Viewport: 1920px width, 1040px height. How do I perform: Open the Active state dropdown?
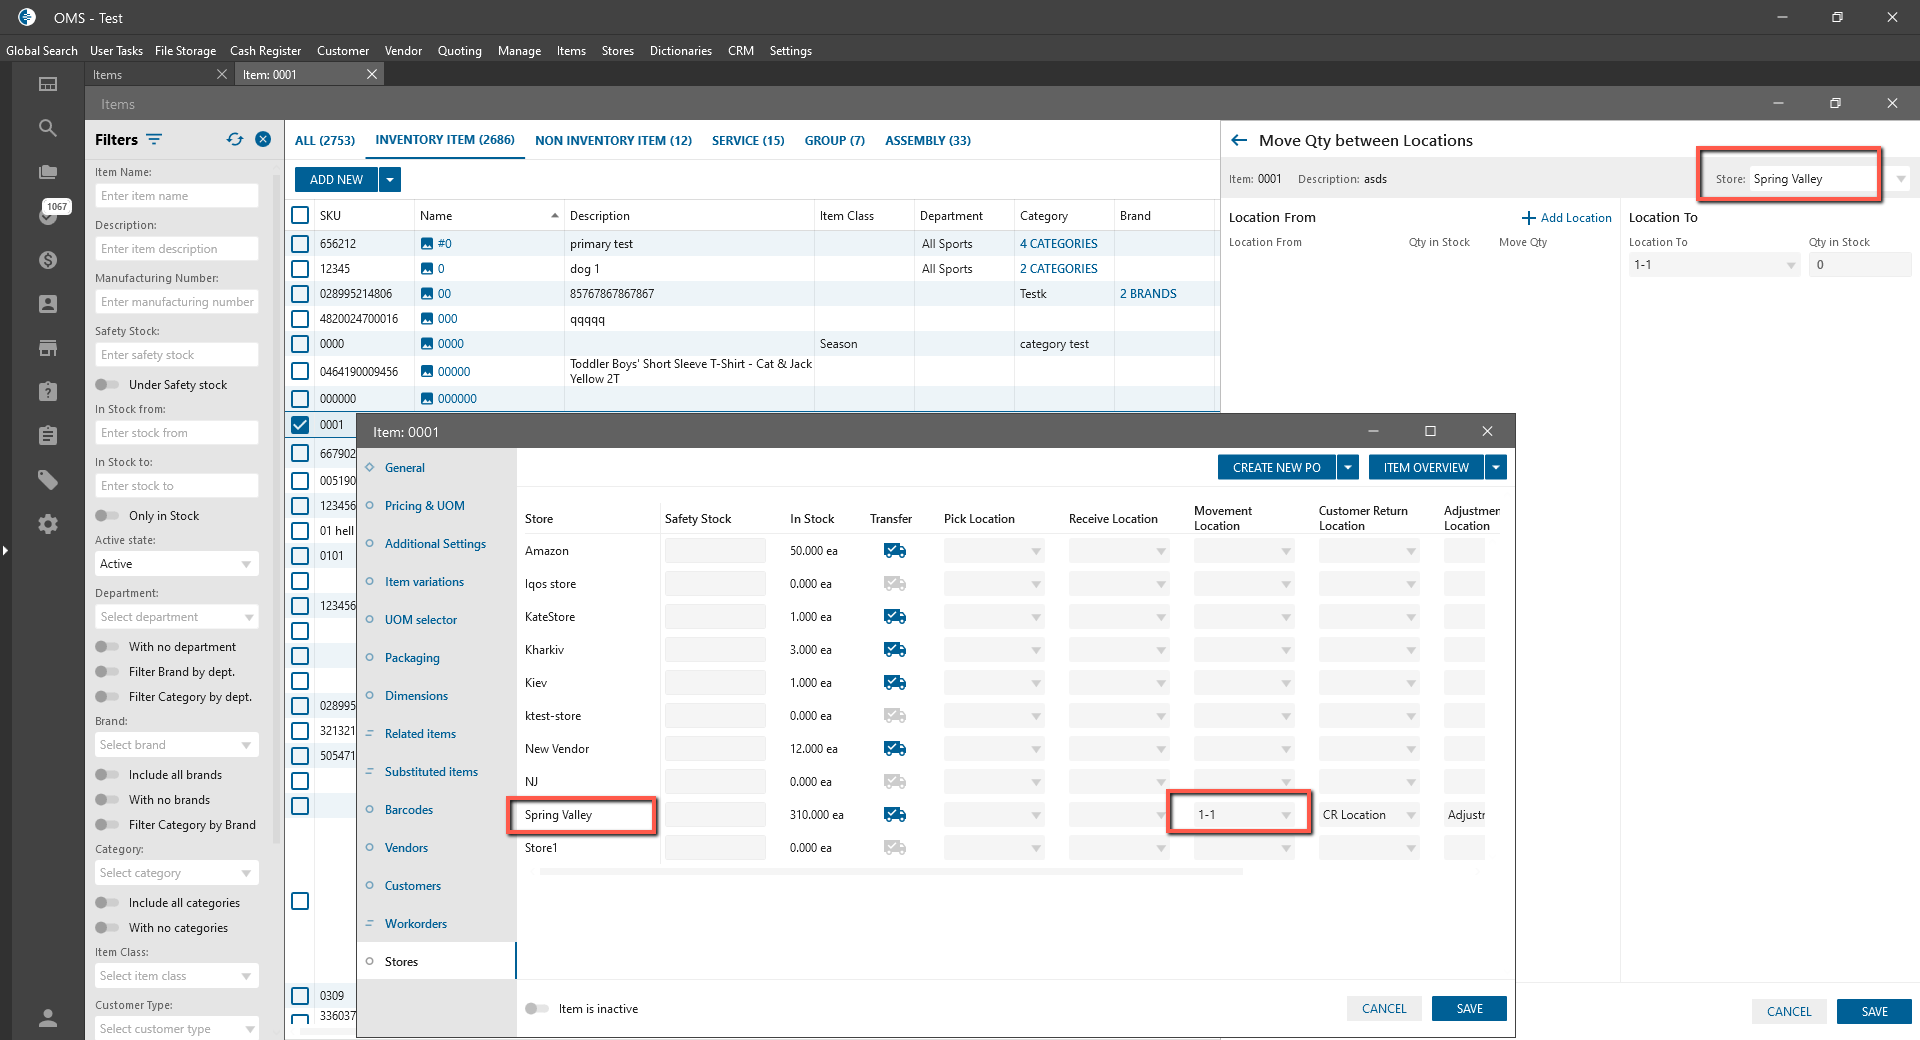pos(176,564)
